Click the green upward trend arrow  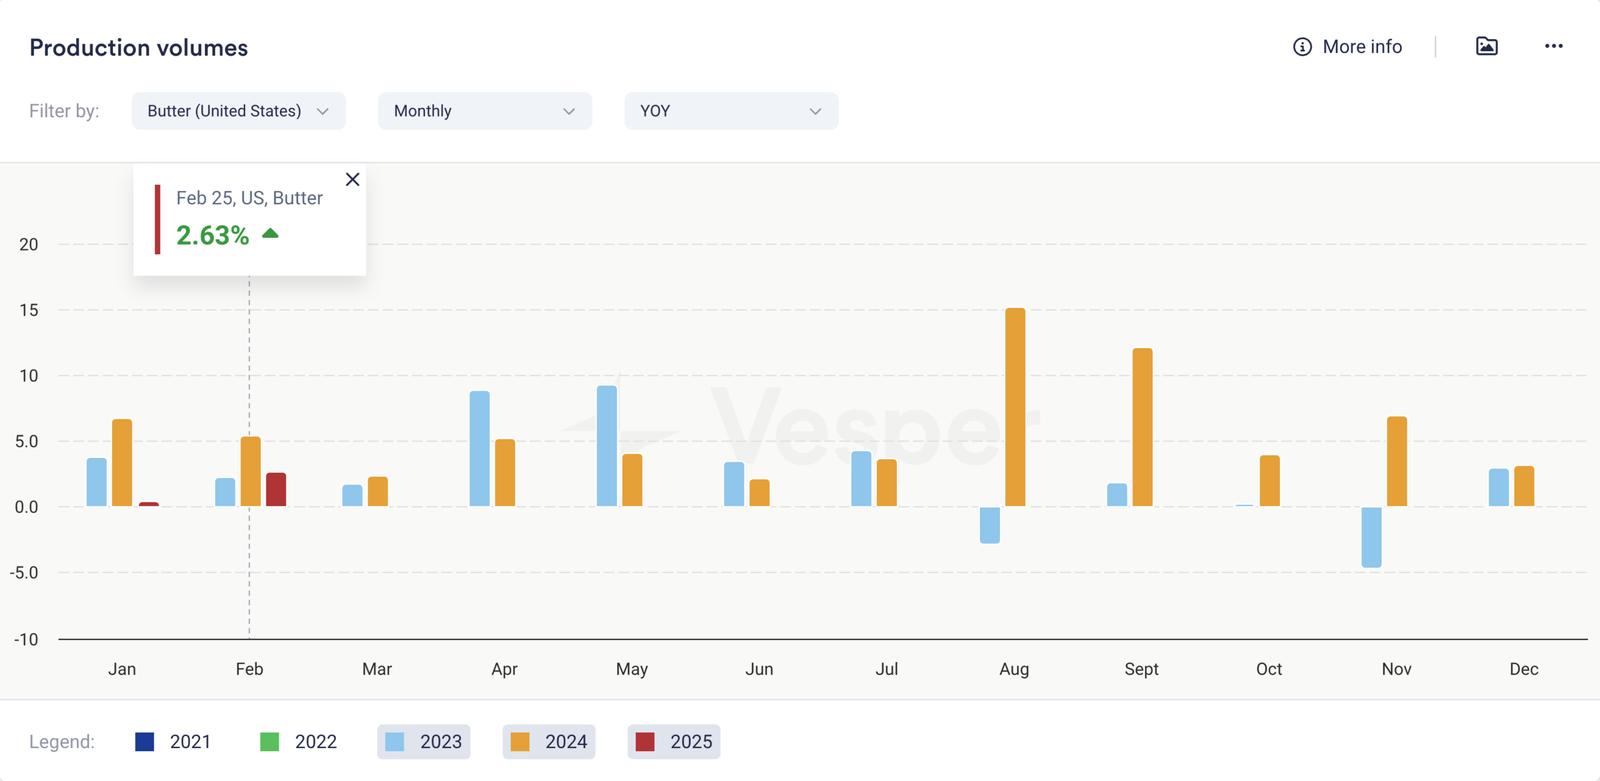(270, 234)
